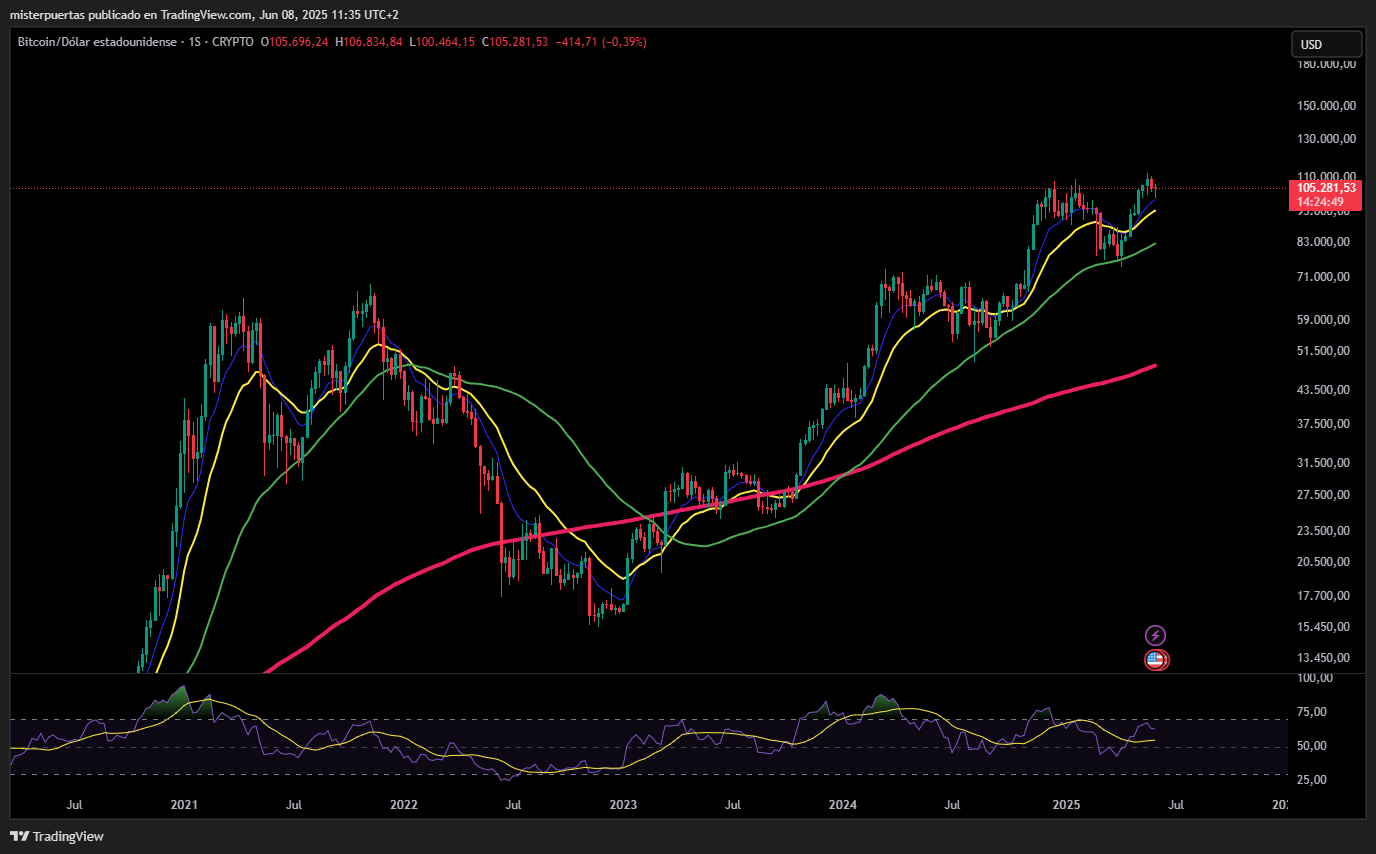Click the 23.500,00 price scale label
Viewport: 1376px width, 854px height.
[x=1325, y=531]
